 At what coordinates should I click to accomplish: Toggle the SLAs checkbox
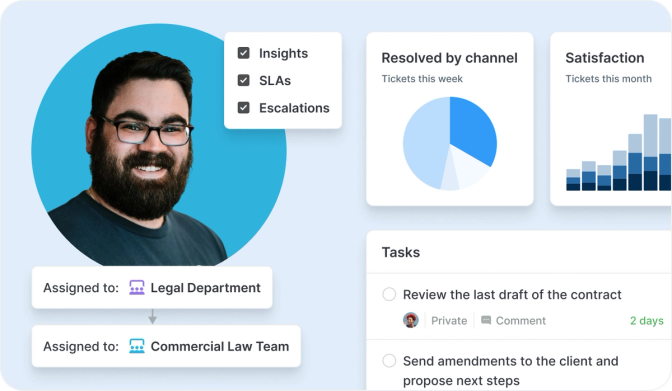click(x=243, y=80)
